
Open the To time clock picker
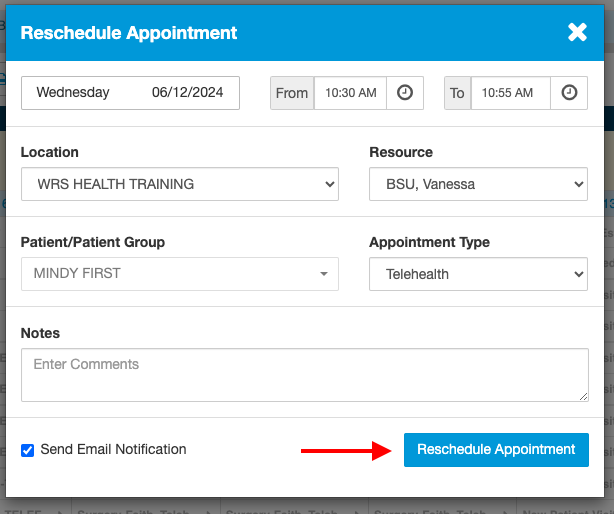[x=568, y=92]
